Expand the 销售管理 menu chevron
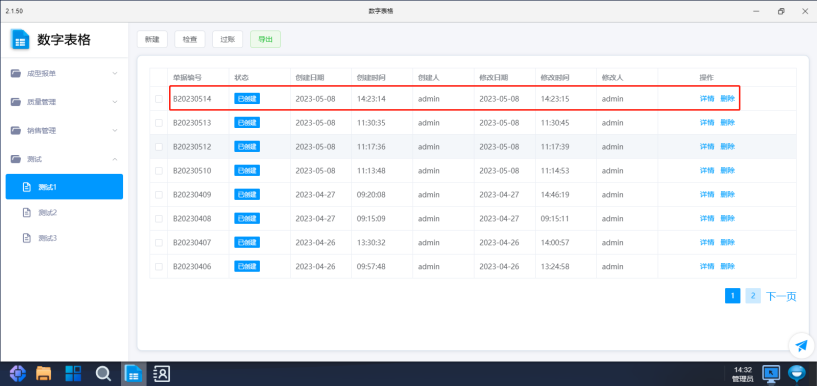 point(115,130)
